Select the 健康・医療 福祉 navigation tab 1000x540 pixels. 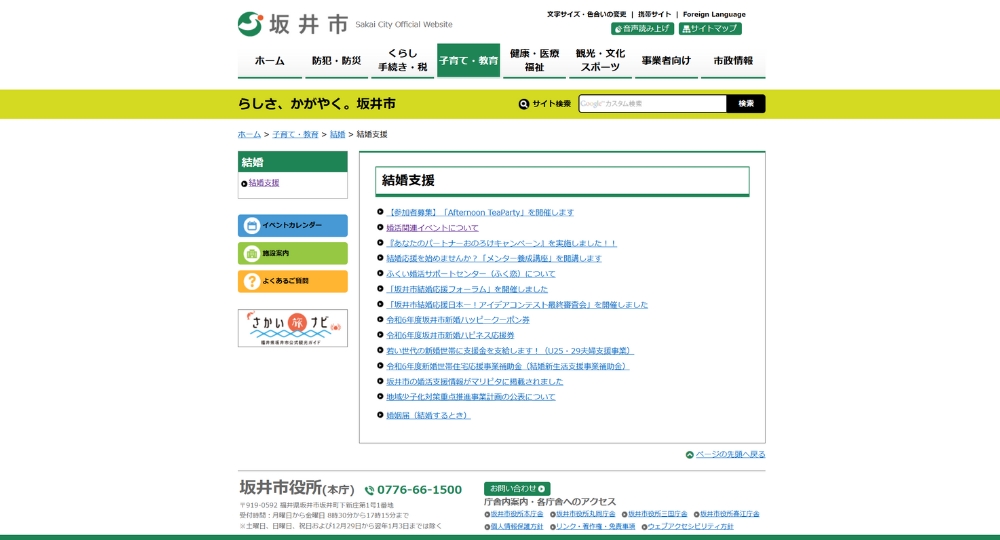pos(534,60)
